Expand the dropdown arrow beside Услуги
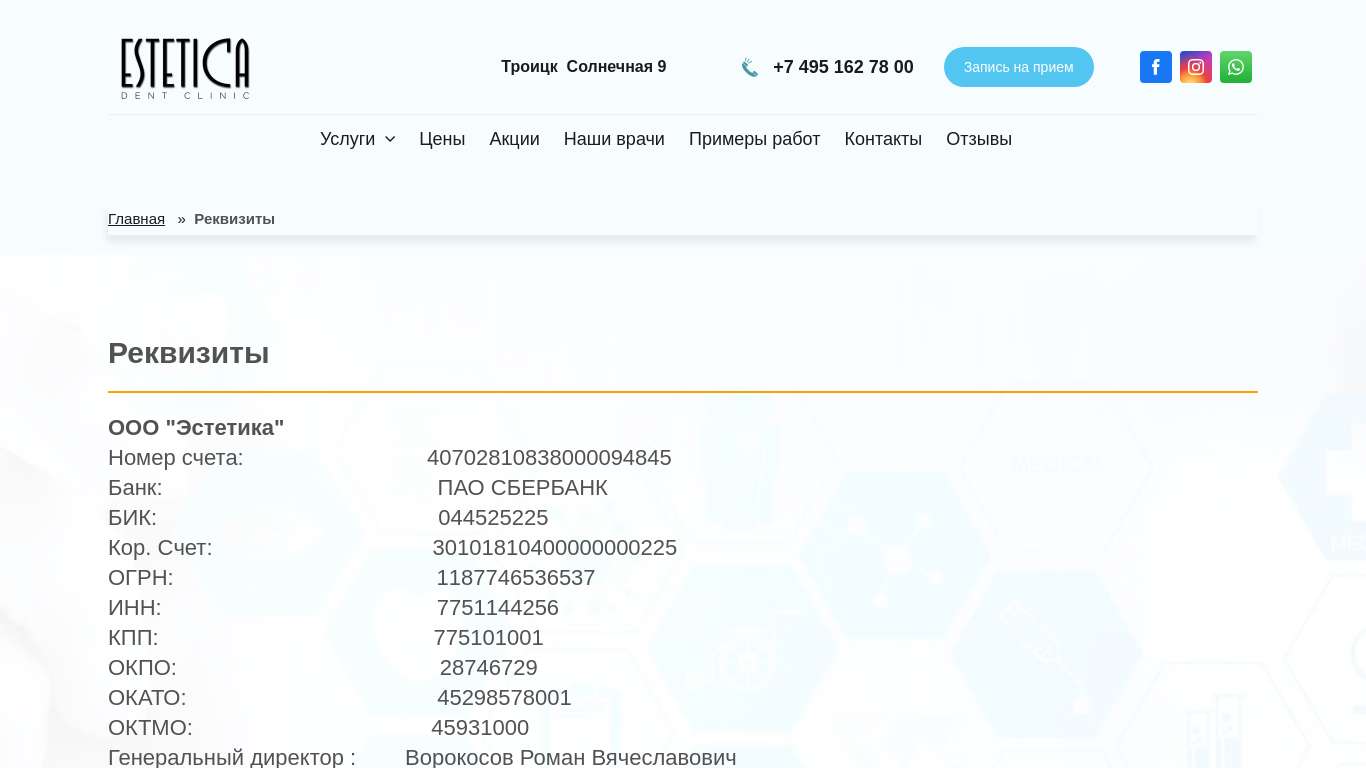1366x768 pixels. click(x=390, y=139)
